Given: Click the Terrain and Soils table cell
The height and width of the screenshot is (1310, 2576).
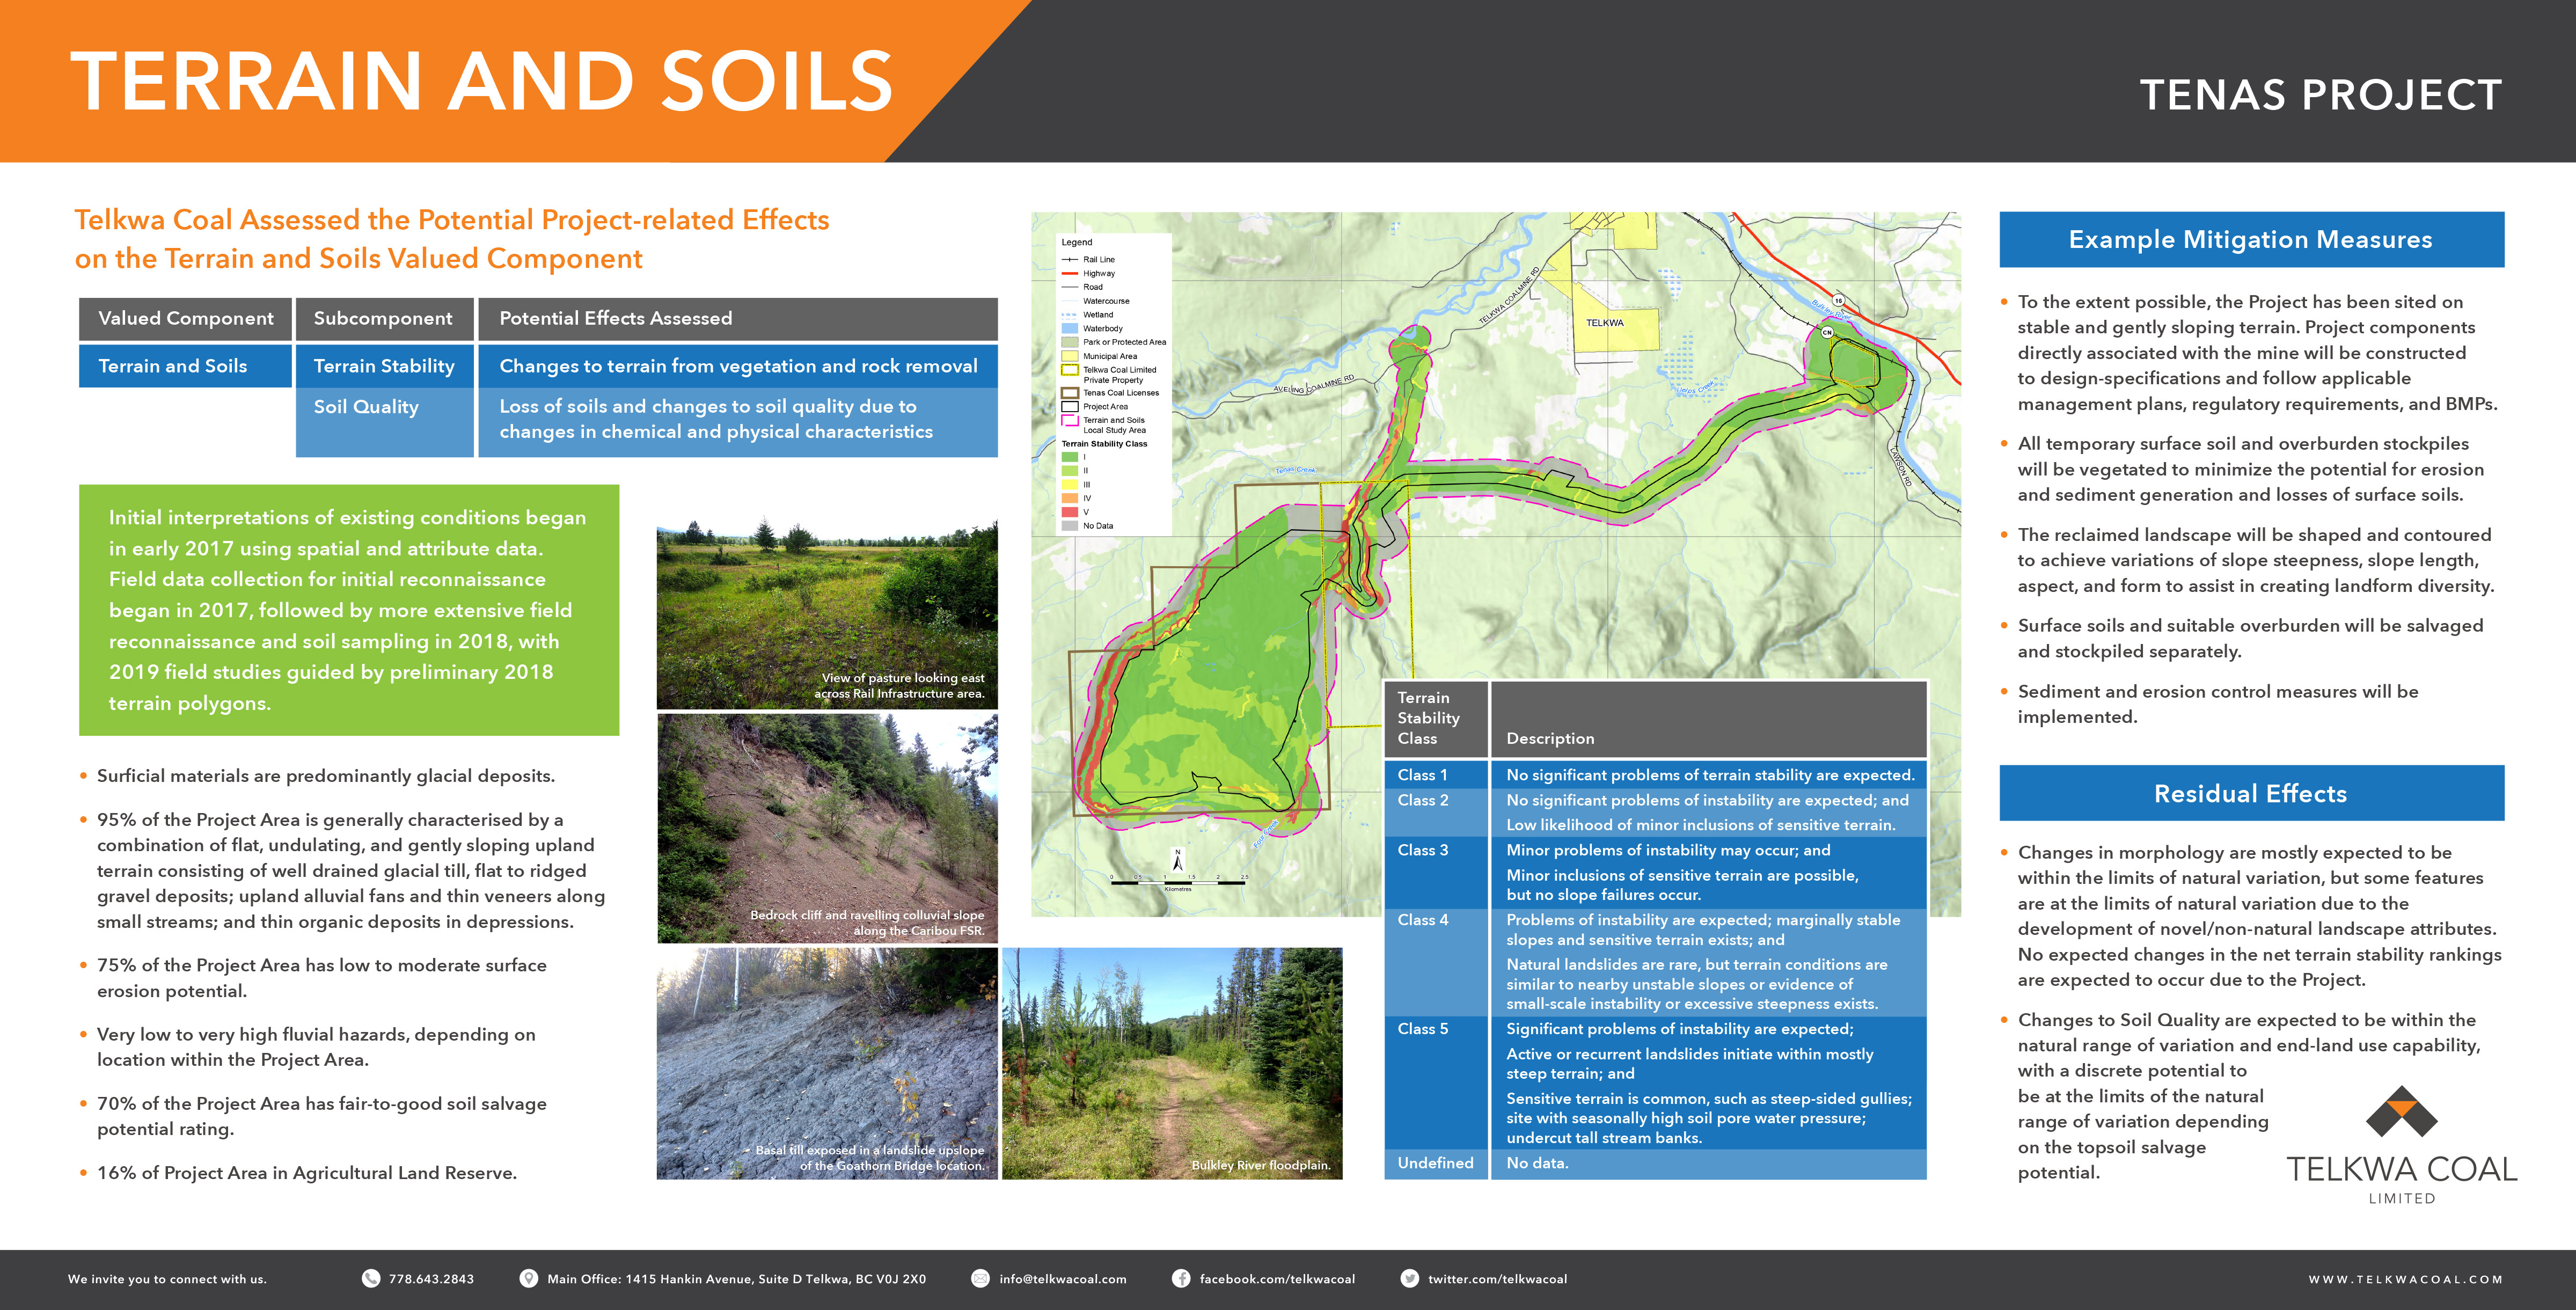Looking at the screenshot, I should (x=185, y=366).
